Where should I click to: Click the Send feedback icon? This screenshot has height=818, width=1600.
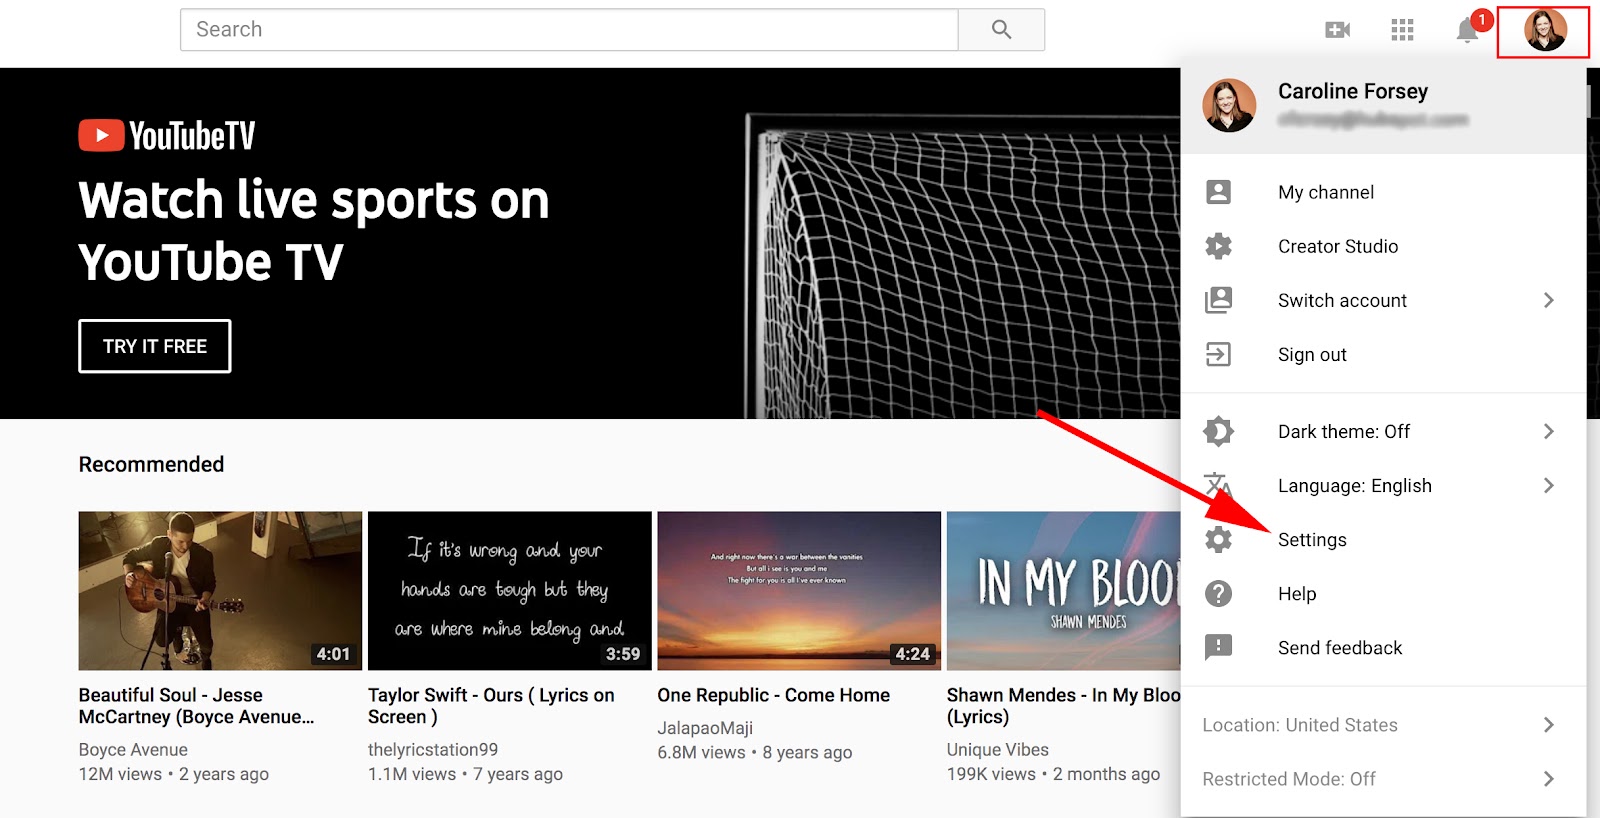click(x=1218, y=647)
